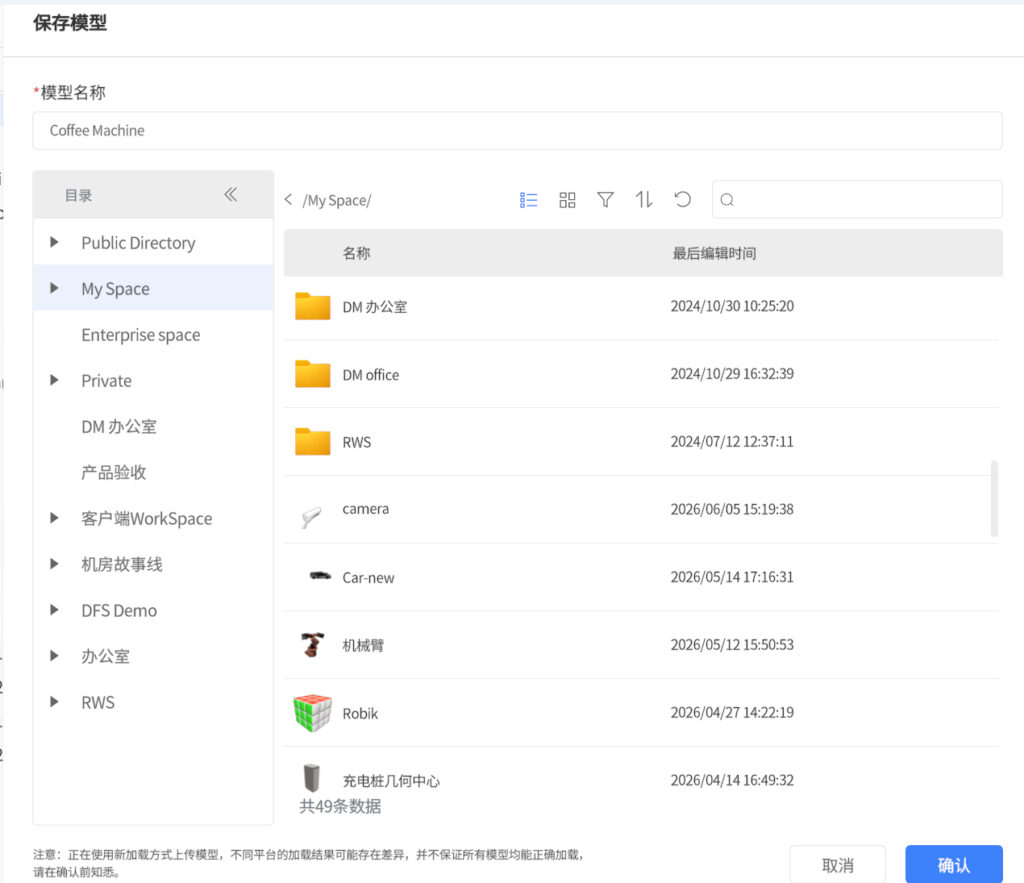Screen dimensions: 1024x883
Task: Expand the Private tree node
Action: click(x=54, y=380)
